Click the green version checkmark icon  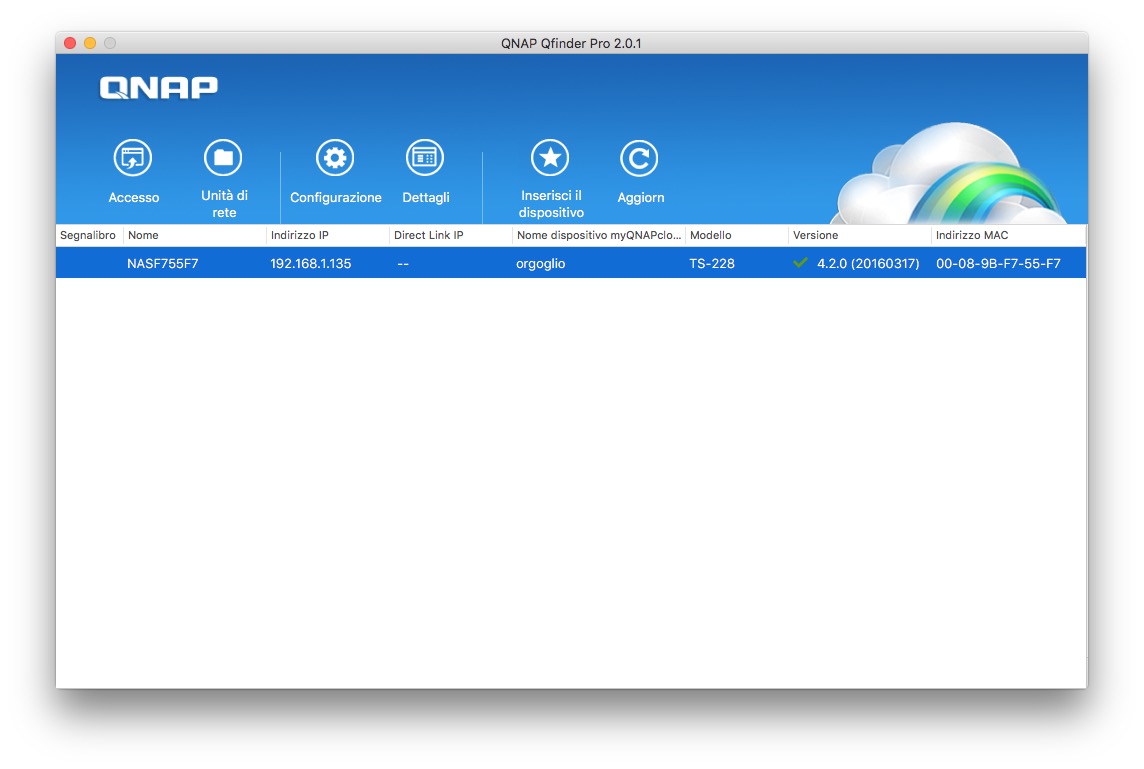point(800,263)
